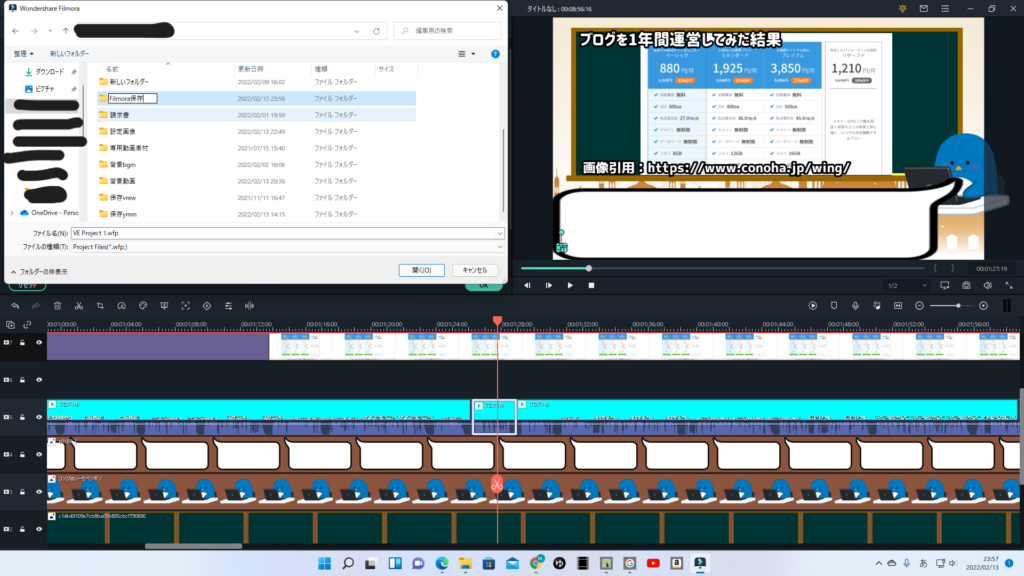Viewport: 1024px width, 576px height.
Task: Click the refresh icon in the address bar
Action: 376,31
